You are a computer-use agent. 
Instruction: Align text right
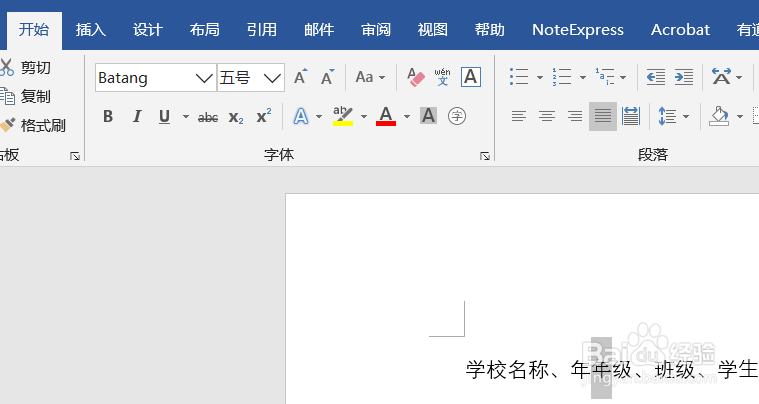click(x=575, y=116)
